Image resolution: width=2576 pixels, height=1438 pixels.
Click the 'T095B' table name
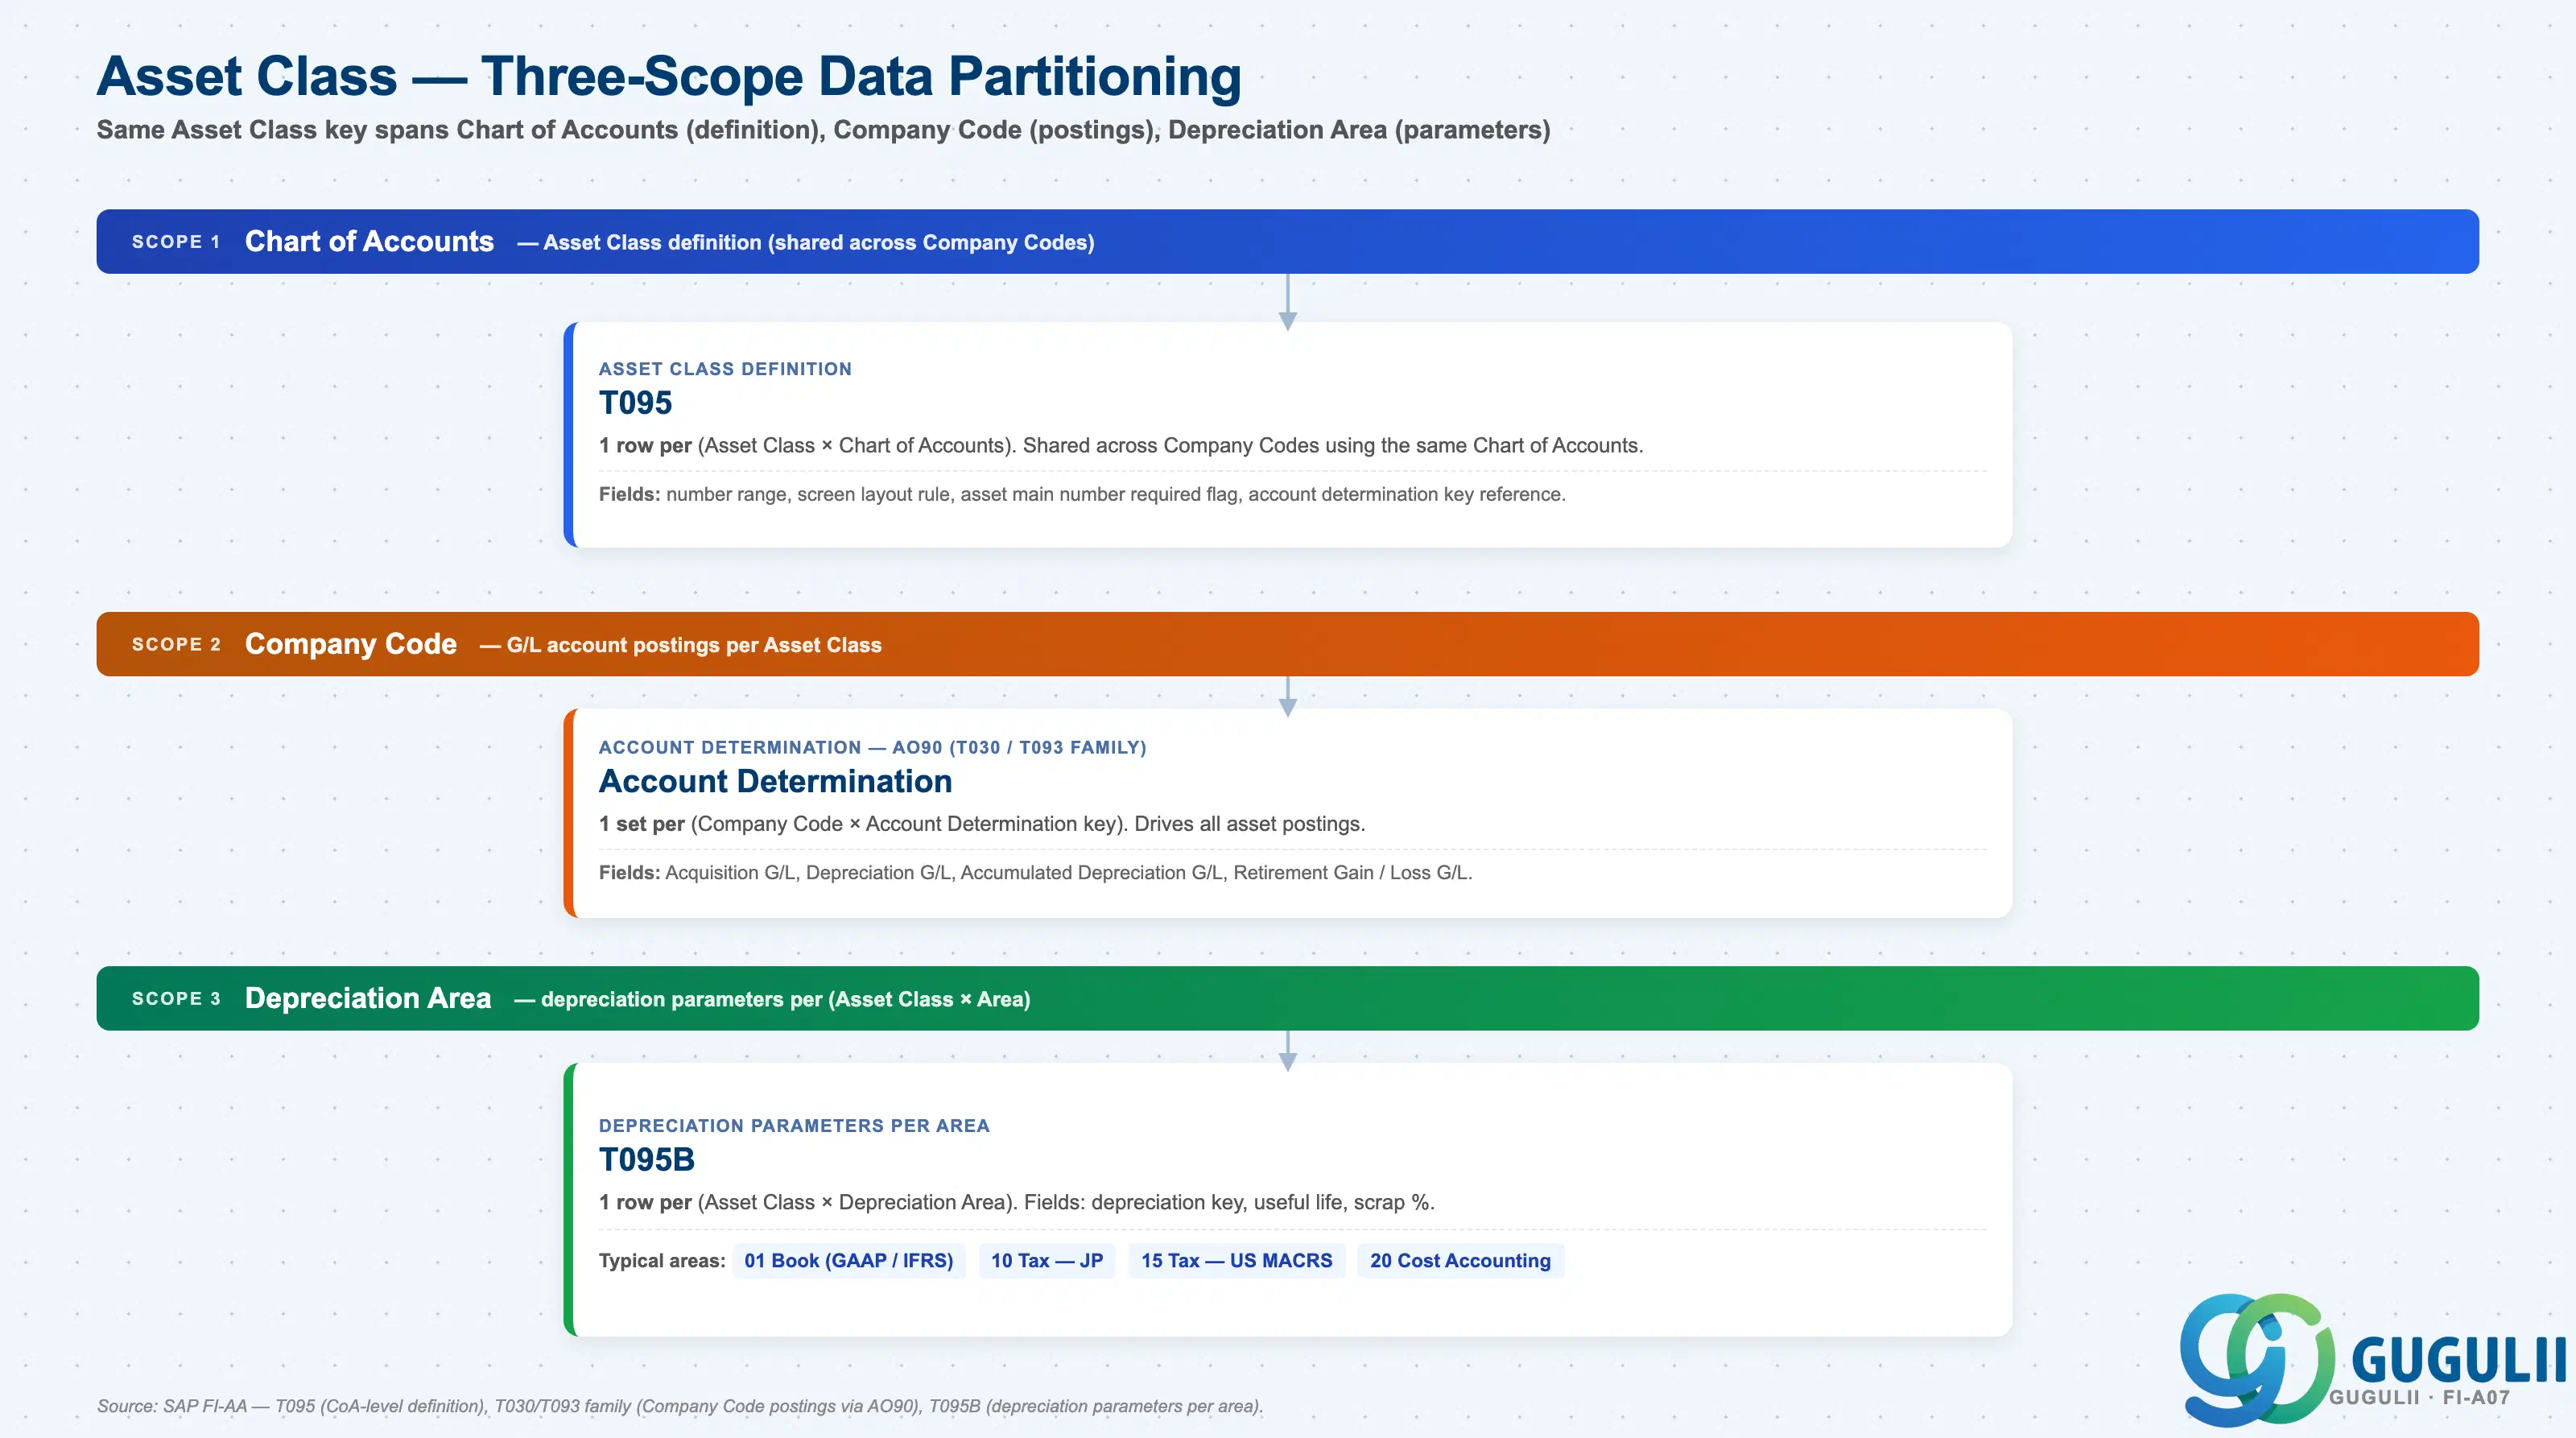point(646,1160)
